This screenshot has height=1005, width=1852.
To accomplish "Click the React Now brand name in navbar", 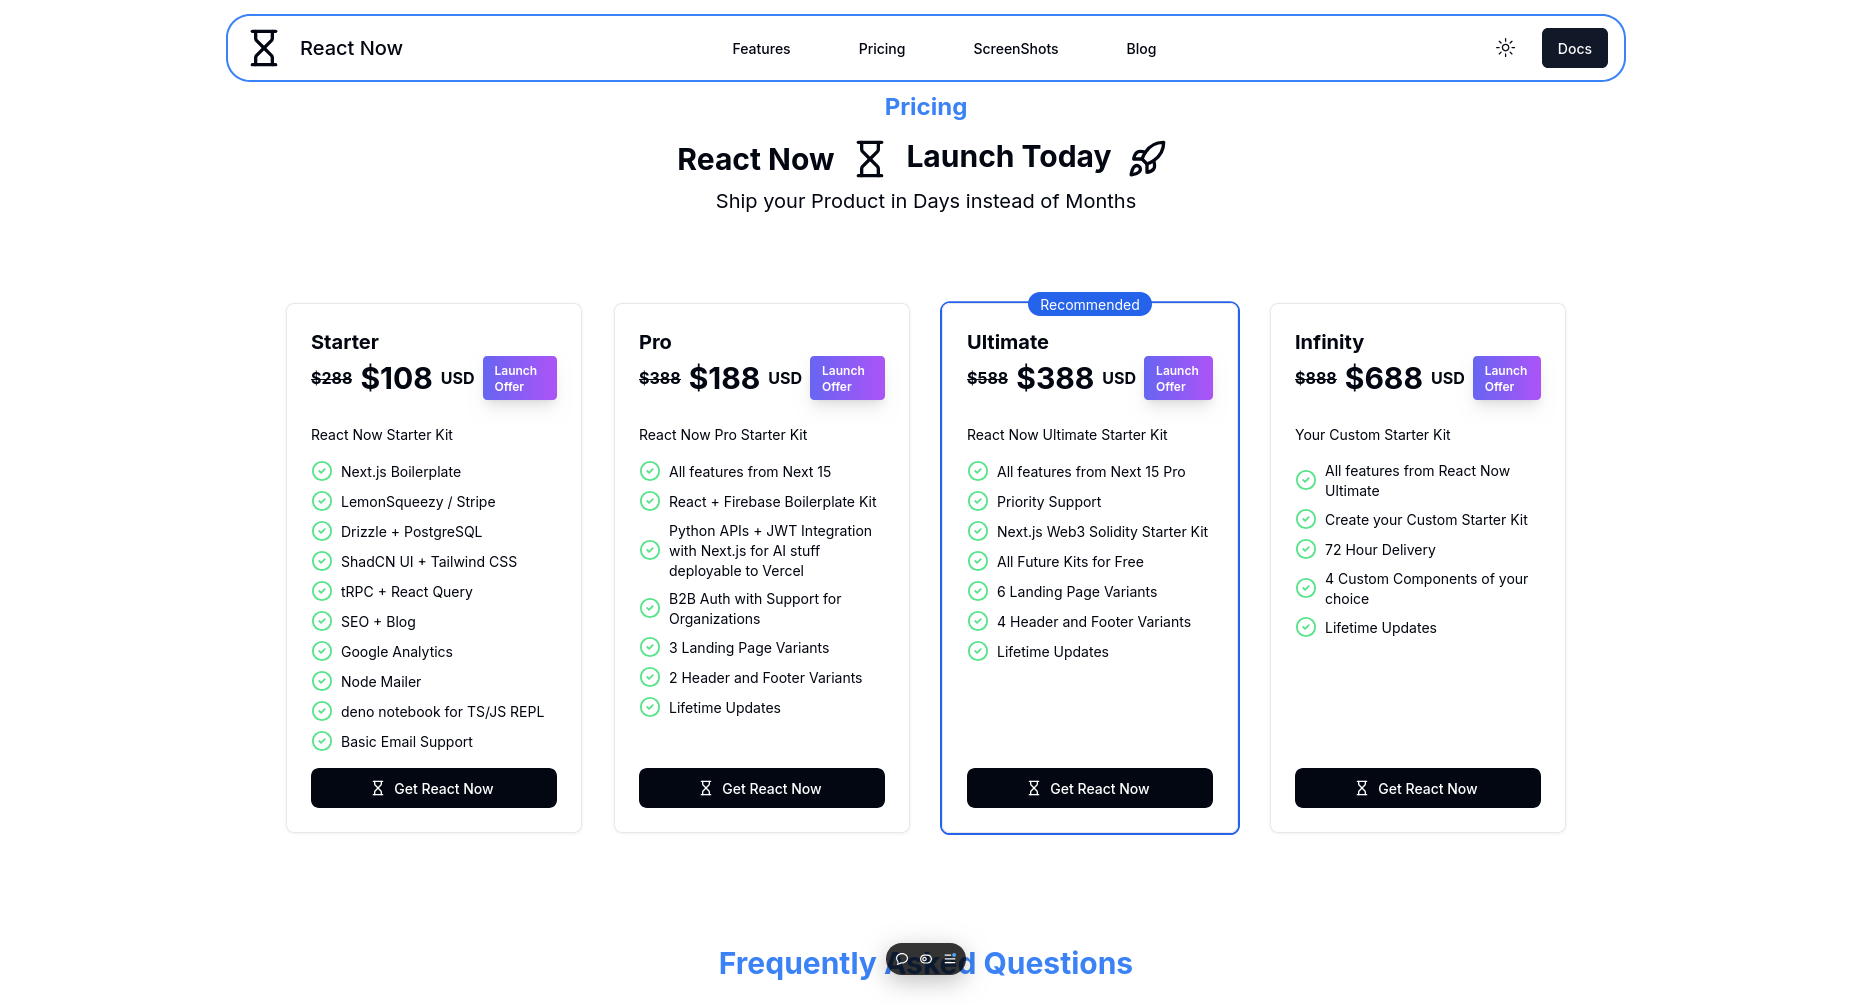I will [351, 48].
